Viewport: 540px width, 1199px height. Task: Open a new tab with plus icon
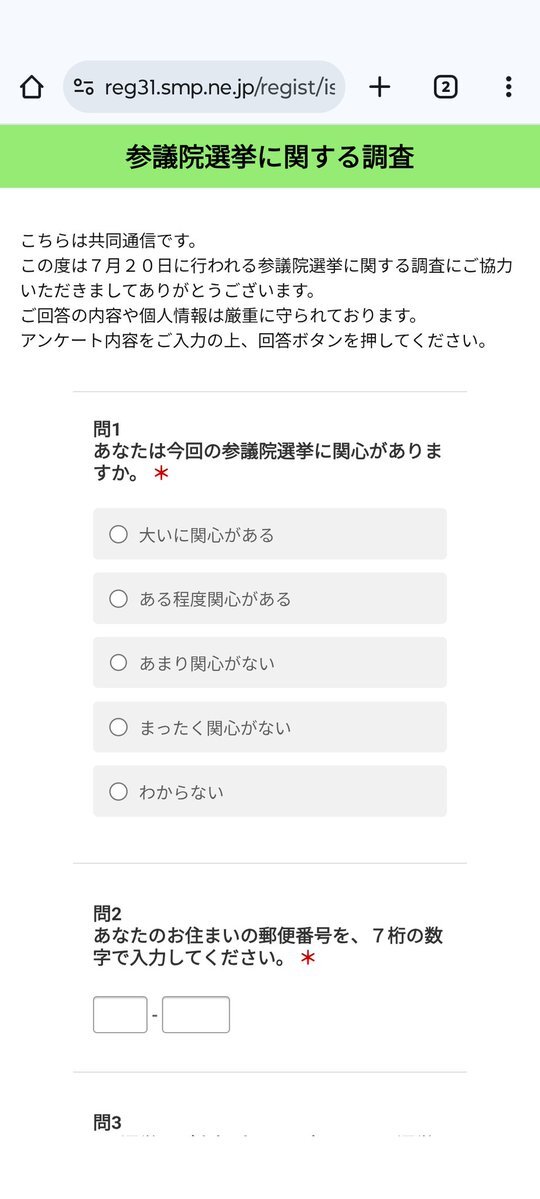coord(379,87)
